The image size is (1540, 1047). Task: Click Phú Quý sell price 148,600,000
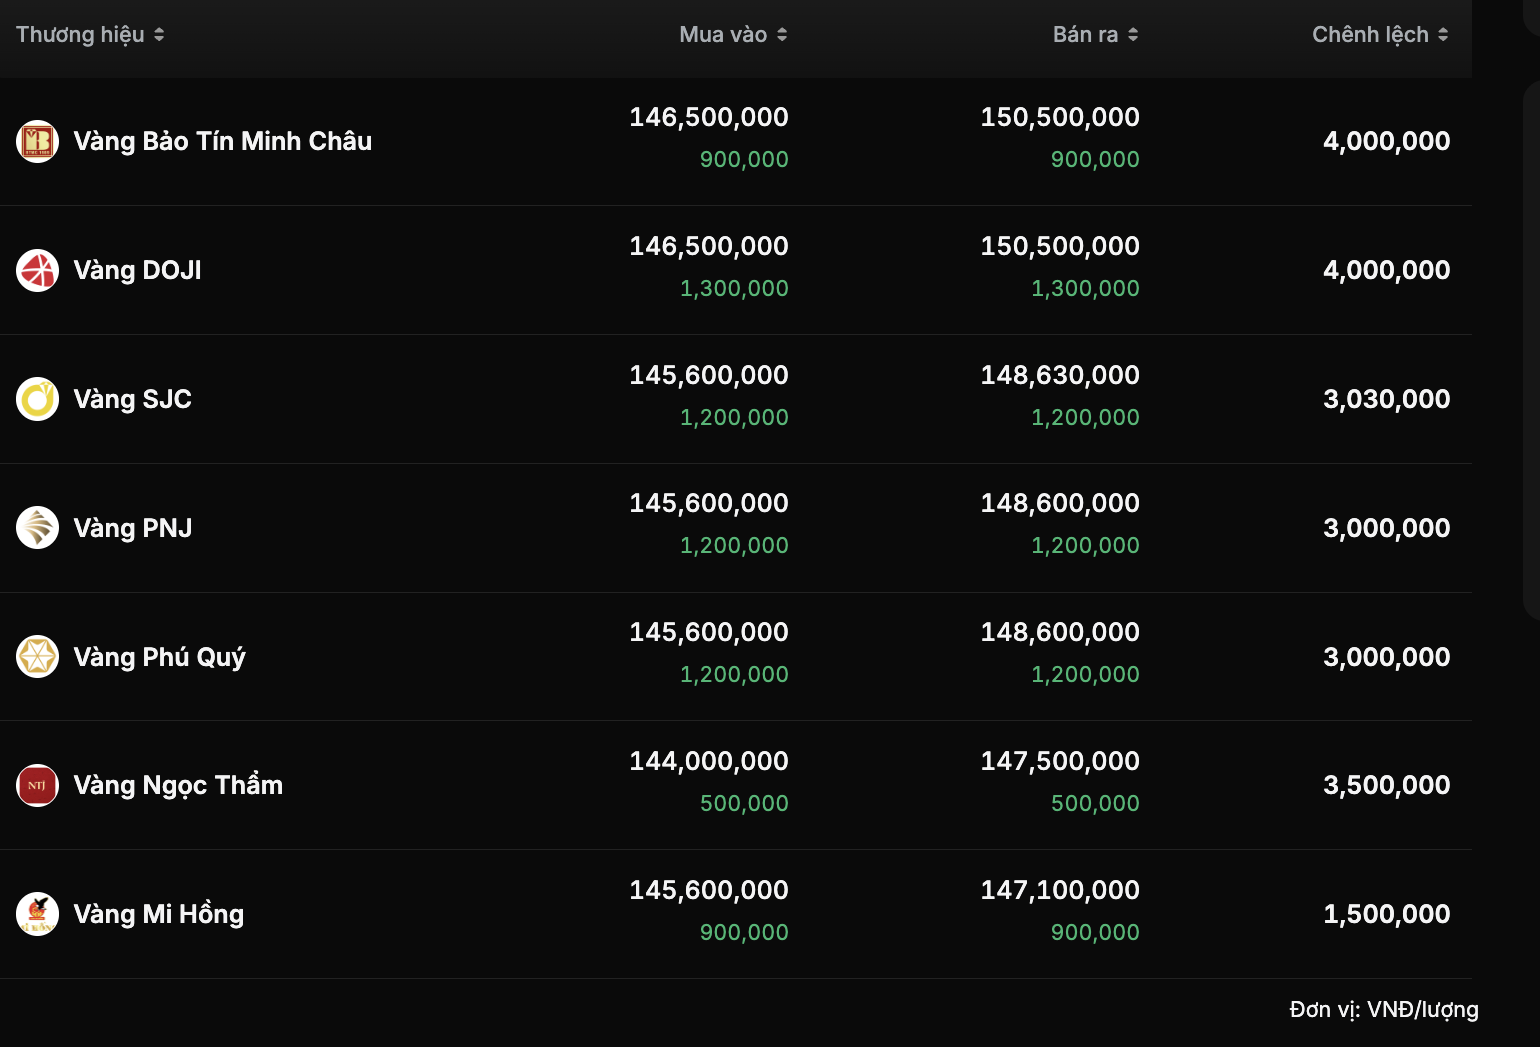pyautogui.click(x=1060, y=632)
